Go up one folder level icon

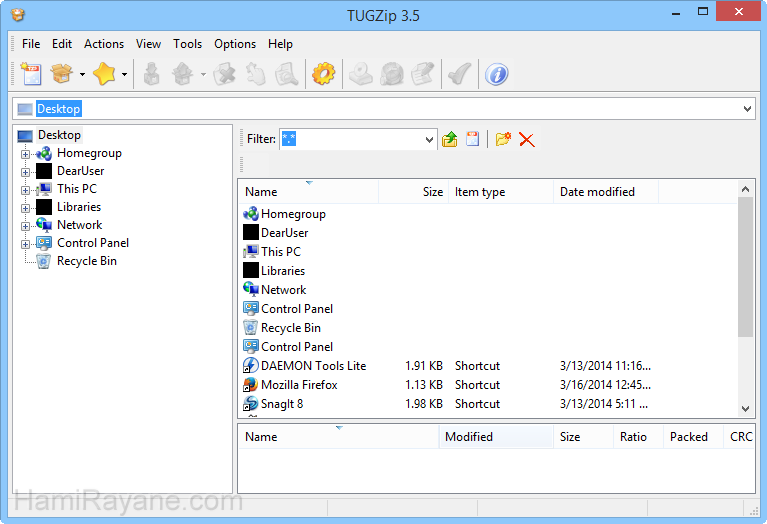(x=450, y=139)
